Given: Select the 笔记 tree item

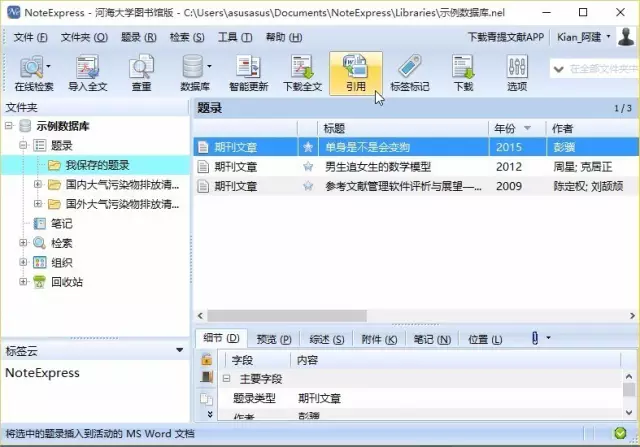Looking at the screenshot, I should (62, 223).
